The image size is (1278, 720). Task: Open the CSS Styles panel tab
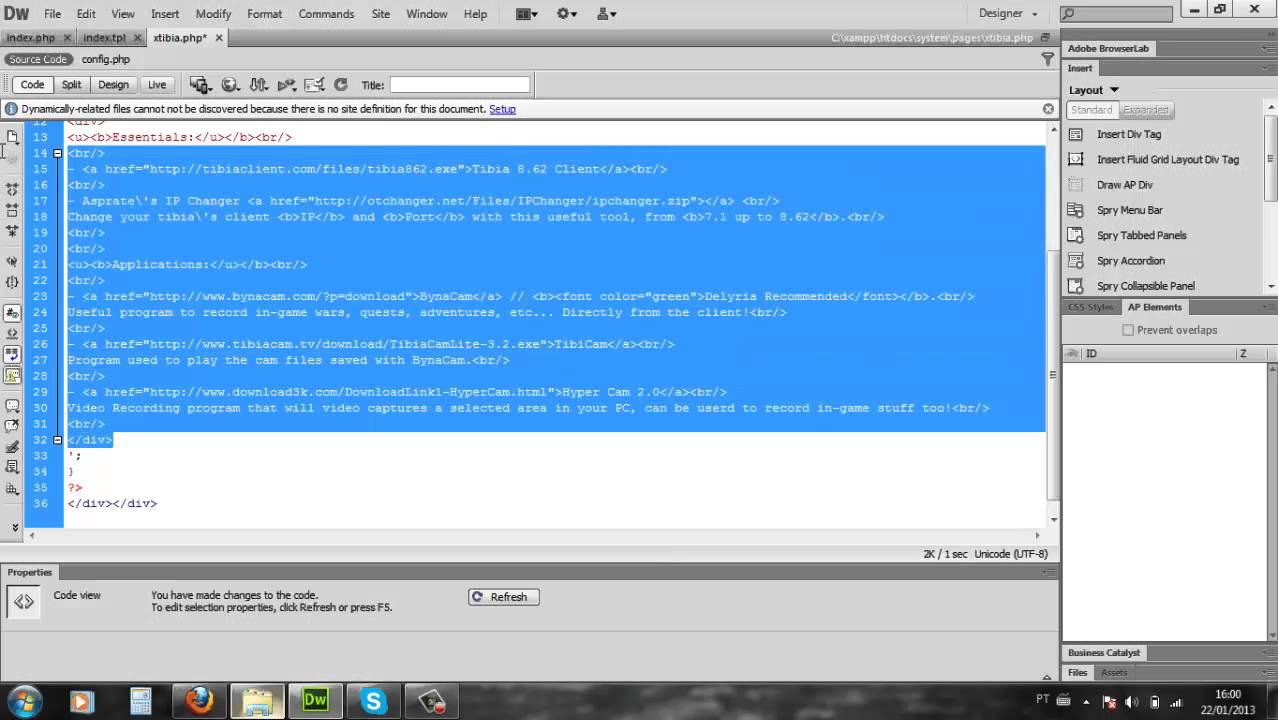coord(1090,307)
